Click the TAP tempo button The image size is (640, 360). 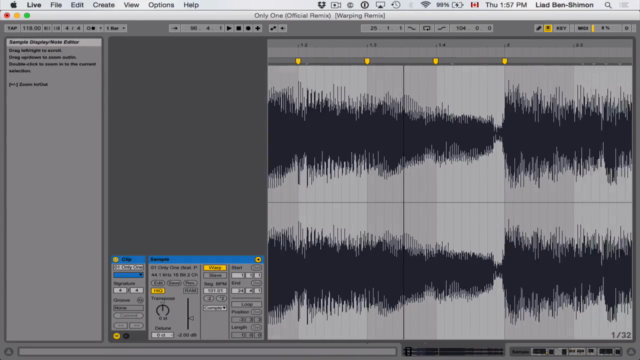[x=12, y=28]
